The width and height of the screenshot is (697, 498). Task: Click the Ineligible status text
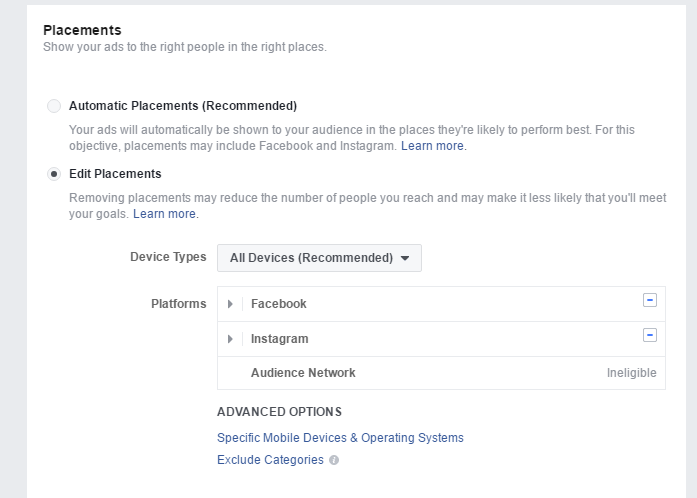pyautogui.click(x=631, y=373)
